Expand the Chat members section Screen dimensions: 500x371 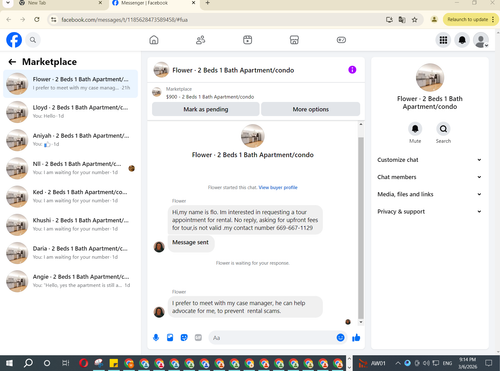click(430, 177)
